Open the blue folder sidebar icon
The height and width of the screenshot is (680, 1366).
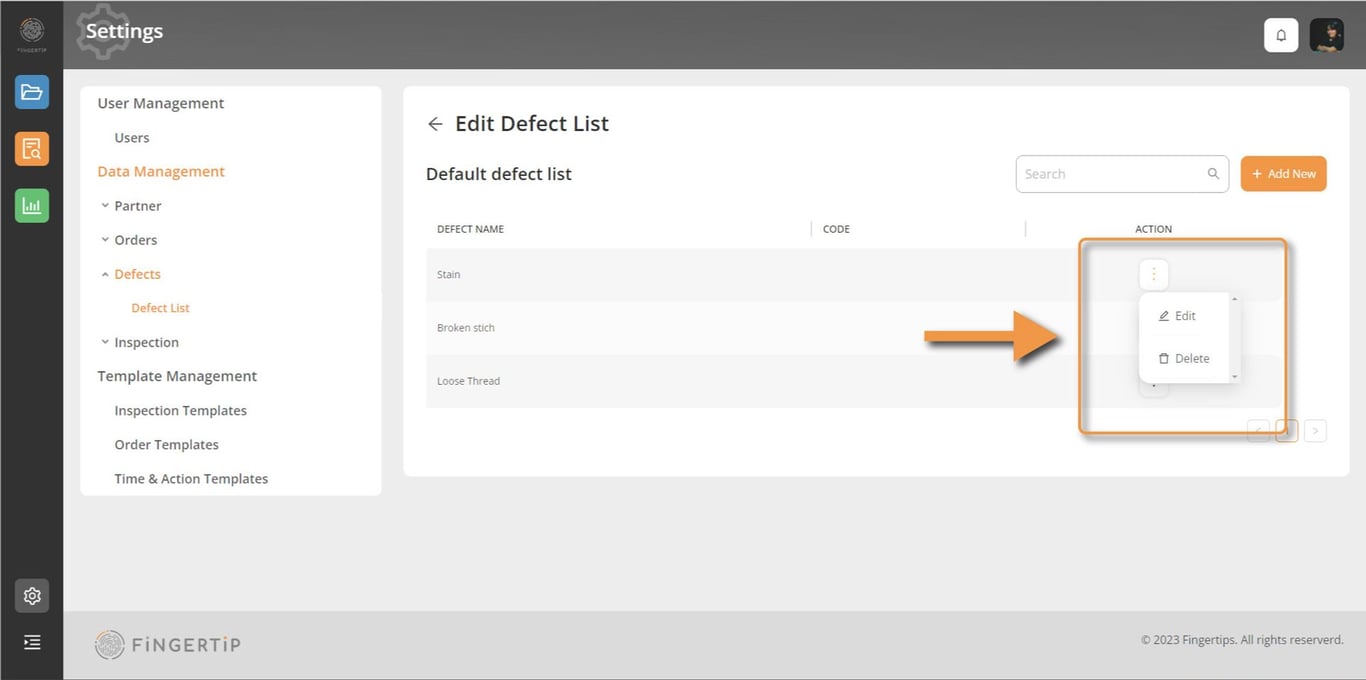(32, 92)
